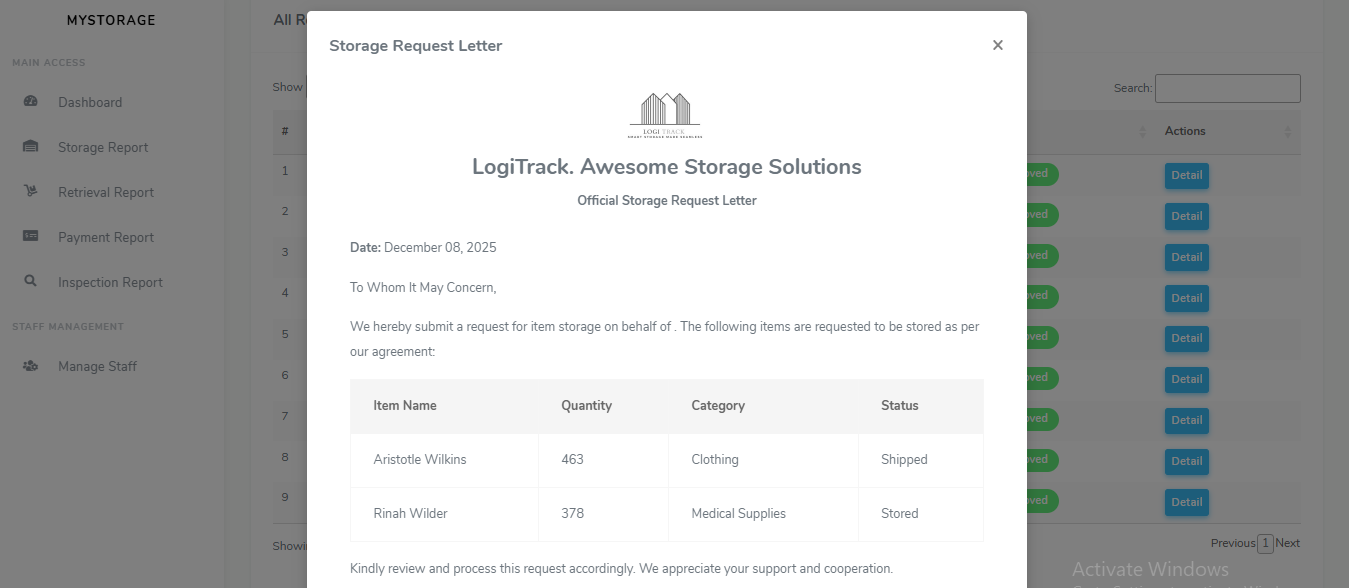Close the Storage Request Letter dialog
The height and width of the screenshot is (588, 1349).
[997, 45]
